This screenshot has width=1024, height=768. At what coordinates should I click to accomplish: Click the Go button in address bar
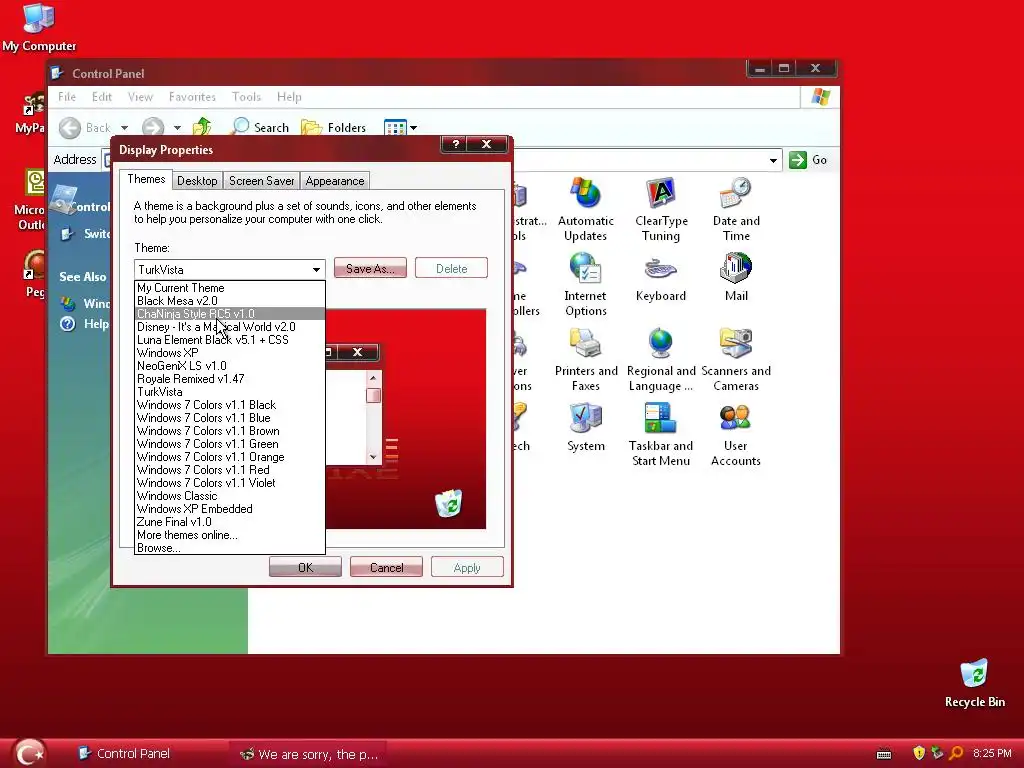point(808,160)
